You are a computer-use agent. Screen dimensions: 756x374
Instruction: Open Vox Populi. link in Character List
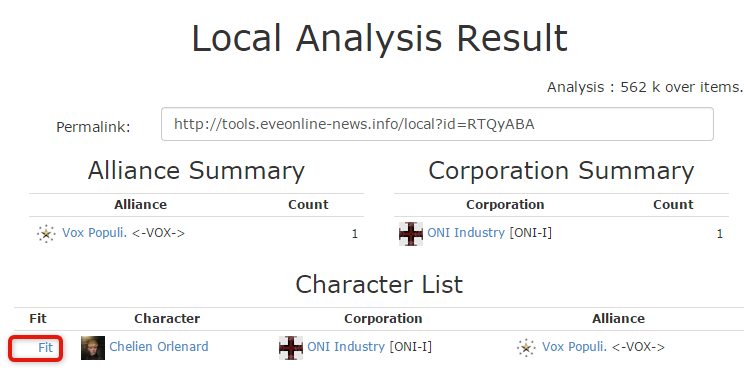pyautogui.click(x=574, y=347)
